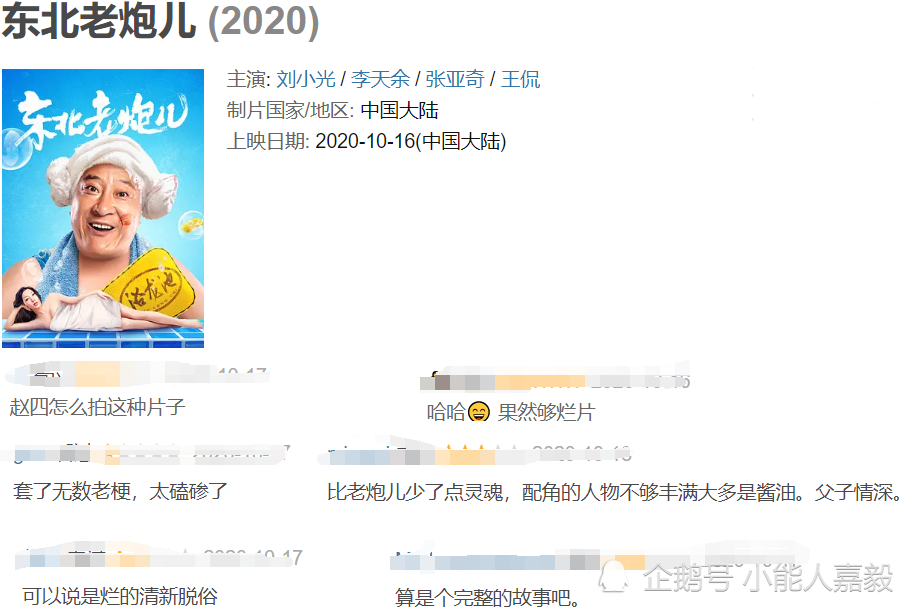Select the comment starting 比老炮儿少了点灵魂
This screenshot has height=609, width=913.
pyautogui.click(x=614, y=493)
